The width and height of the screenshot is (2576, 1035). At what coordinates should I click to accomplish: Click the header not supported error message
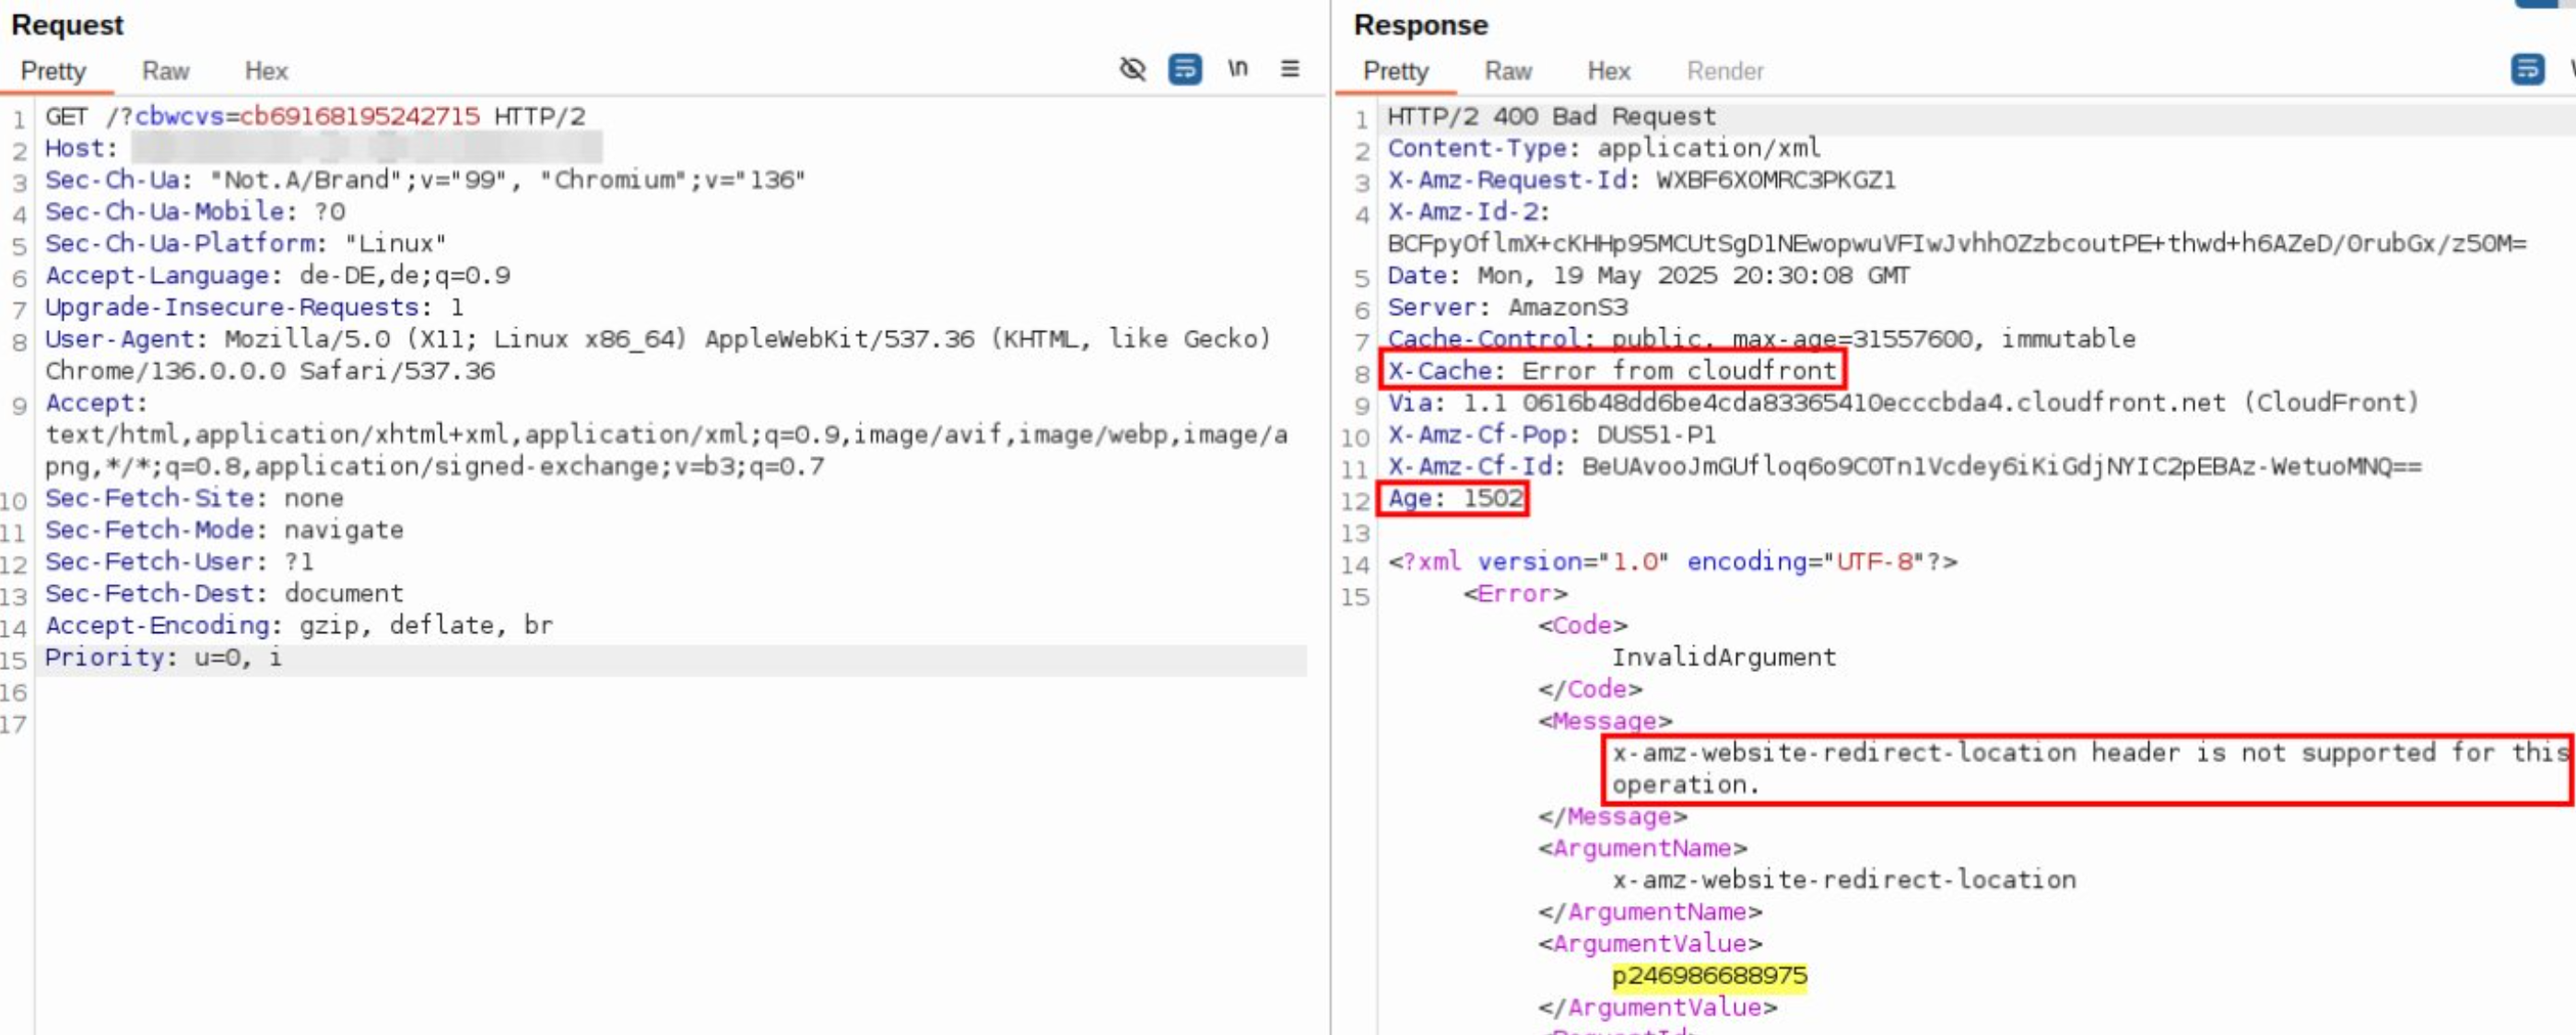pos(2091,769)
